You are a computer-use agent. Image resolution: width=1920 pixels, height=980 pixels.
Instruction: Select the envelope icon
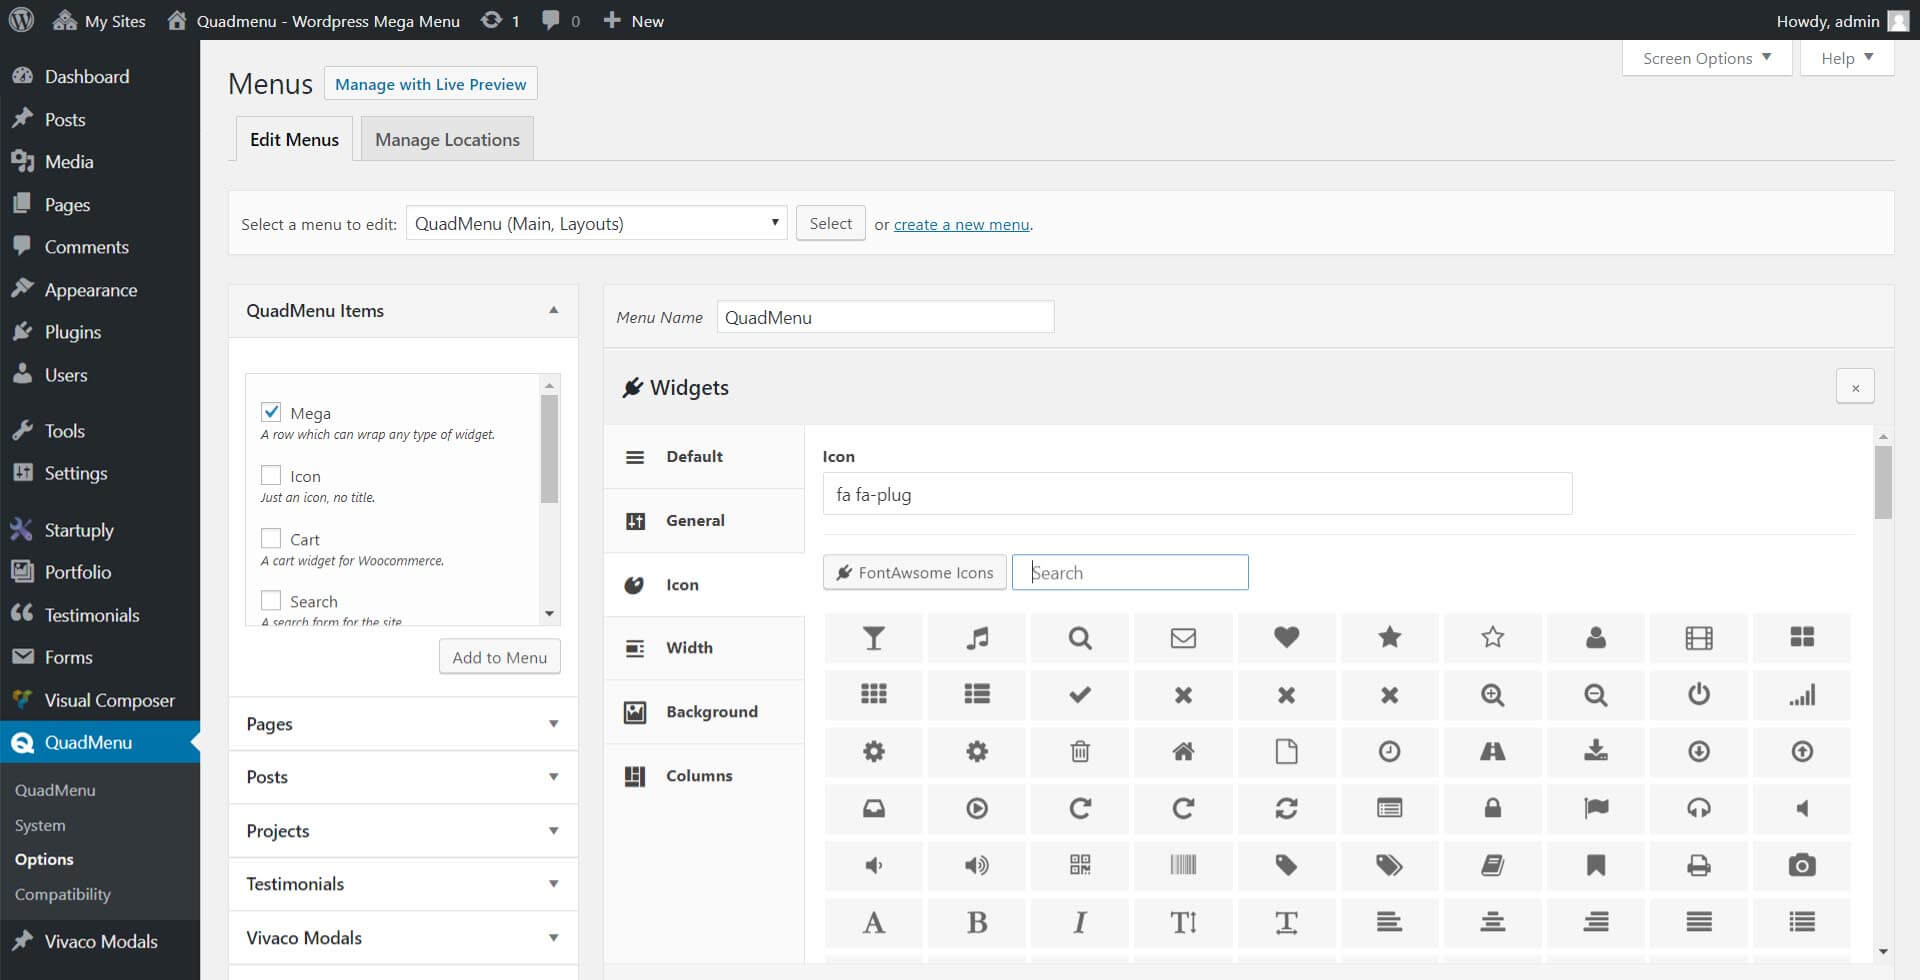point(1183,638)
